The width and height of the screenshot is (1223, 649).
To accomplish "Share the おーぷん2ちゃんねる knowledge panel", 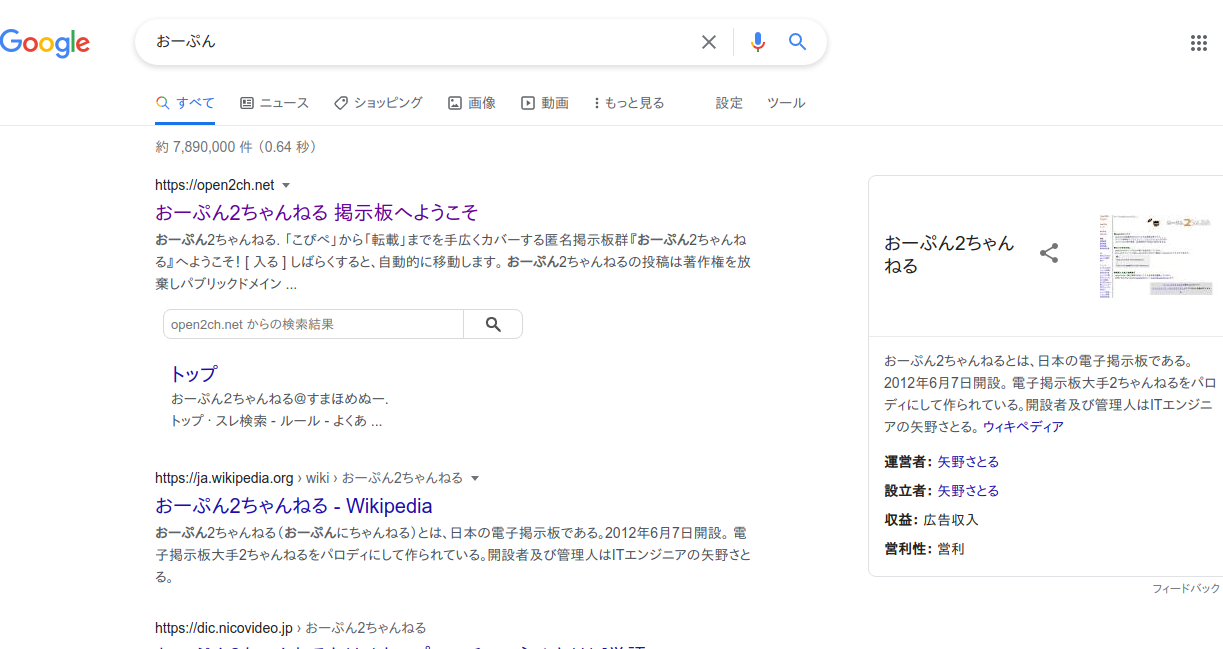I will pyautogui.click(x=1049, y=253).
